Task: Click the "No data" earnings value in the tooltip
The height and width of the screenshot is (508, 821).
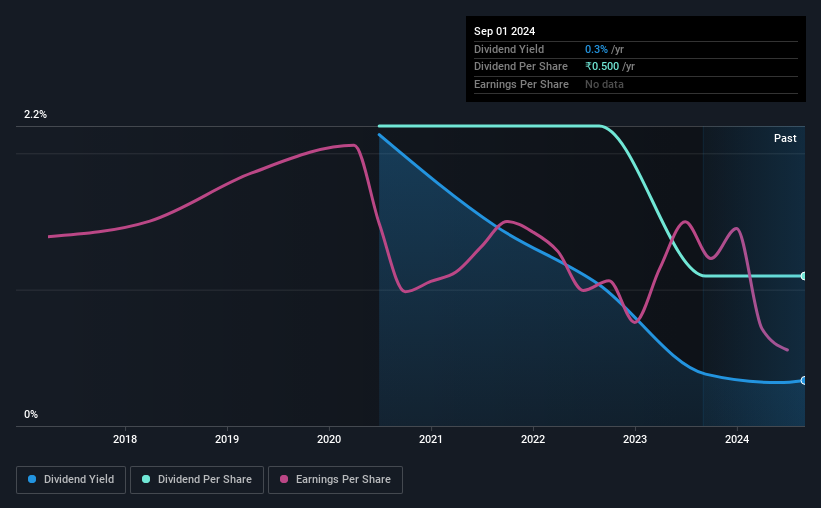Action: 605,85
